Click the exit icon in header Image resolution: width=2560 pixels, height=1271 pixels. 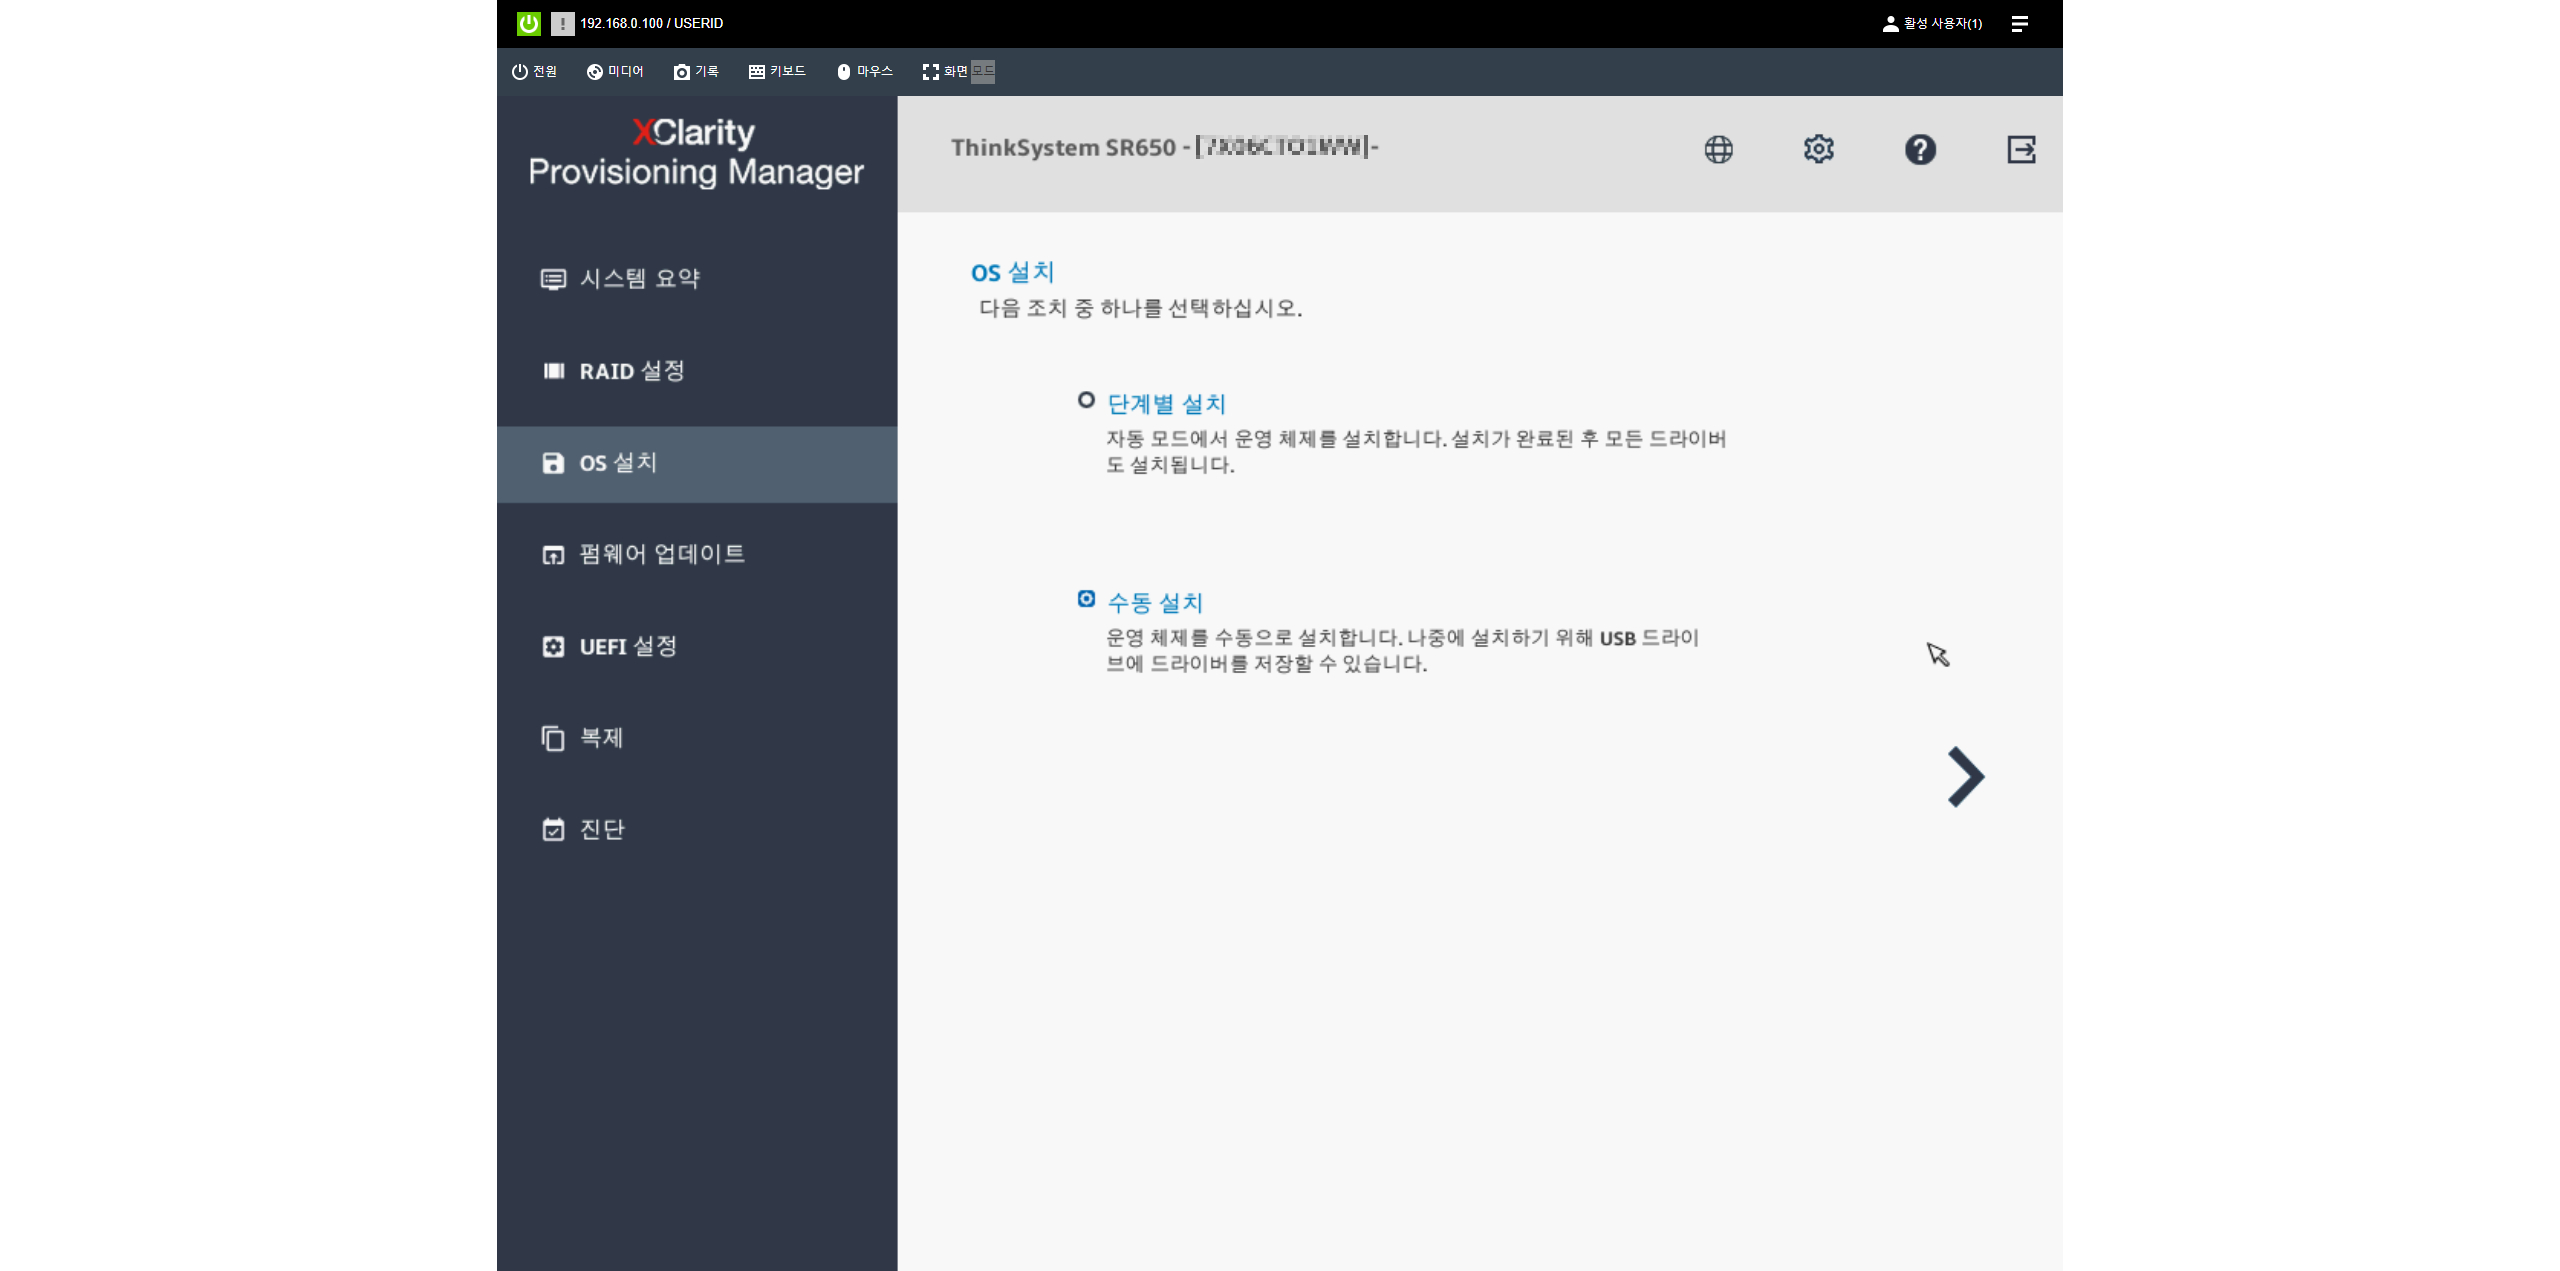tap(2021, 149)
